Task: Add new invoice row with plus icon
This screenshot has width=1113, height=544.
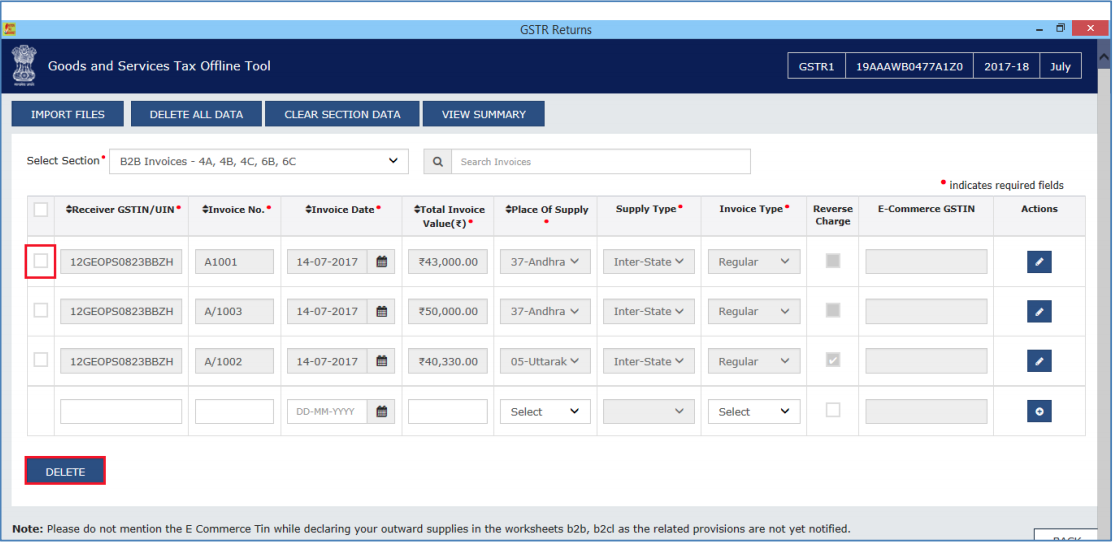Action: (x=1039, y=411)
